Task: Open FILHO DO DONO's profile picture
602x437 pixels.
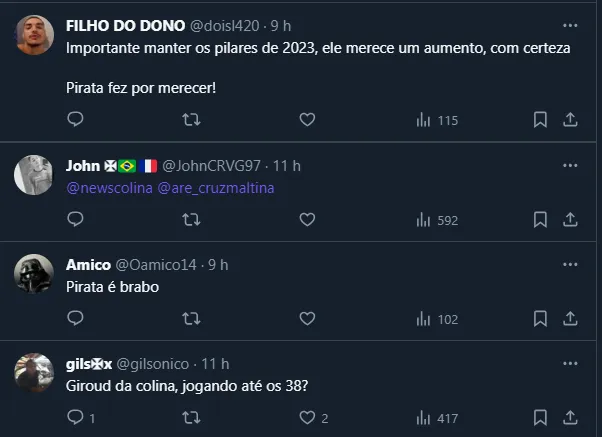Action: [34, 37]
